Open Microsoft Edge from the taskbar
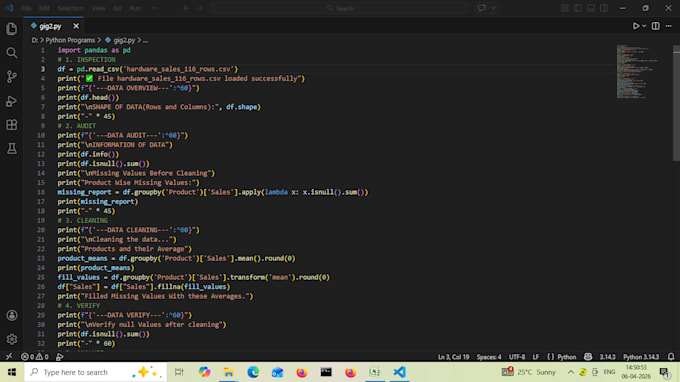The image size is (680, 382). [253, 372]
